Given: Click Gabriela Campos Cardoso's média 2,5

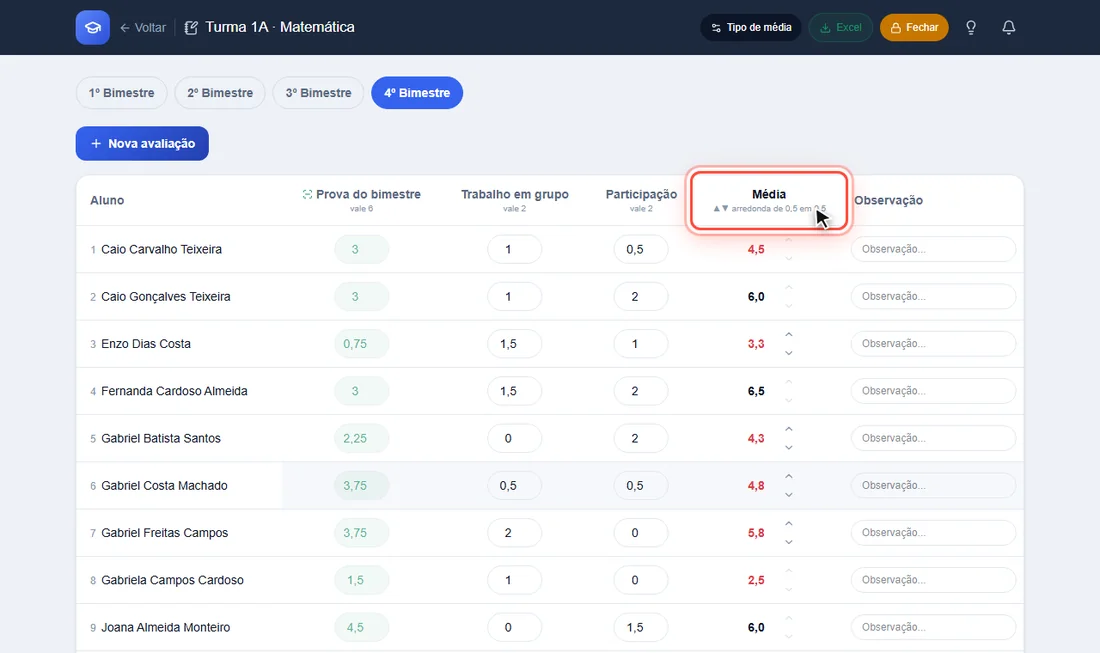Looking at the screenshot, I should (x=756, y=580).
